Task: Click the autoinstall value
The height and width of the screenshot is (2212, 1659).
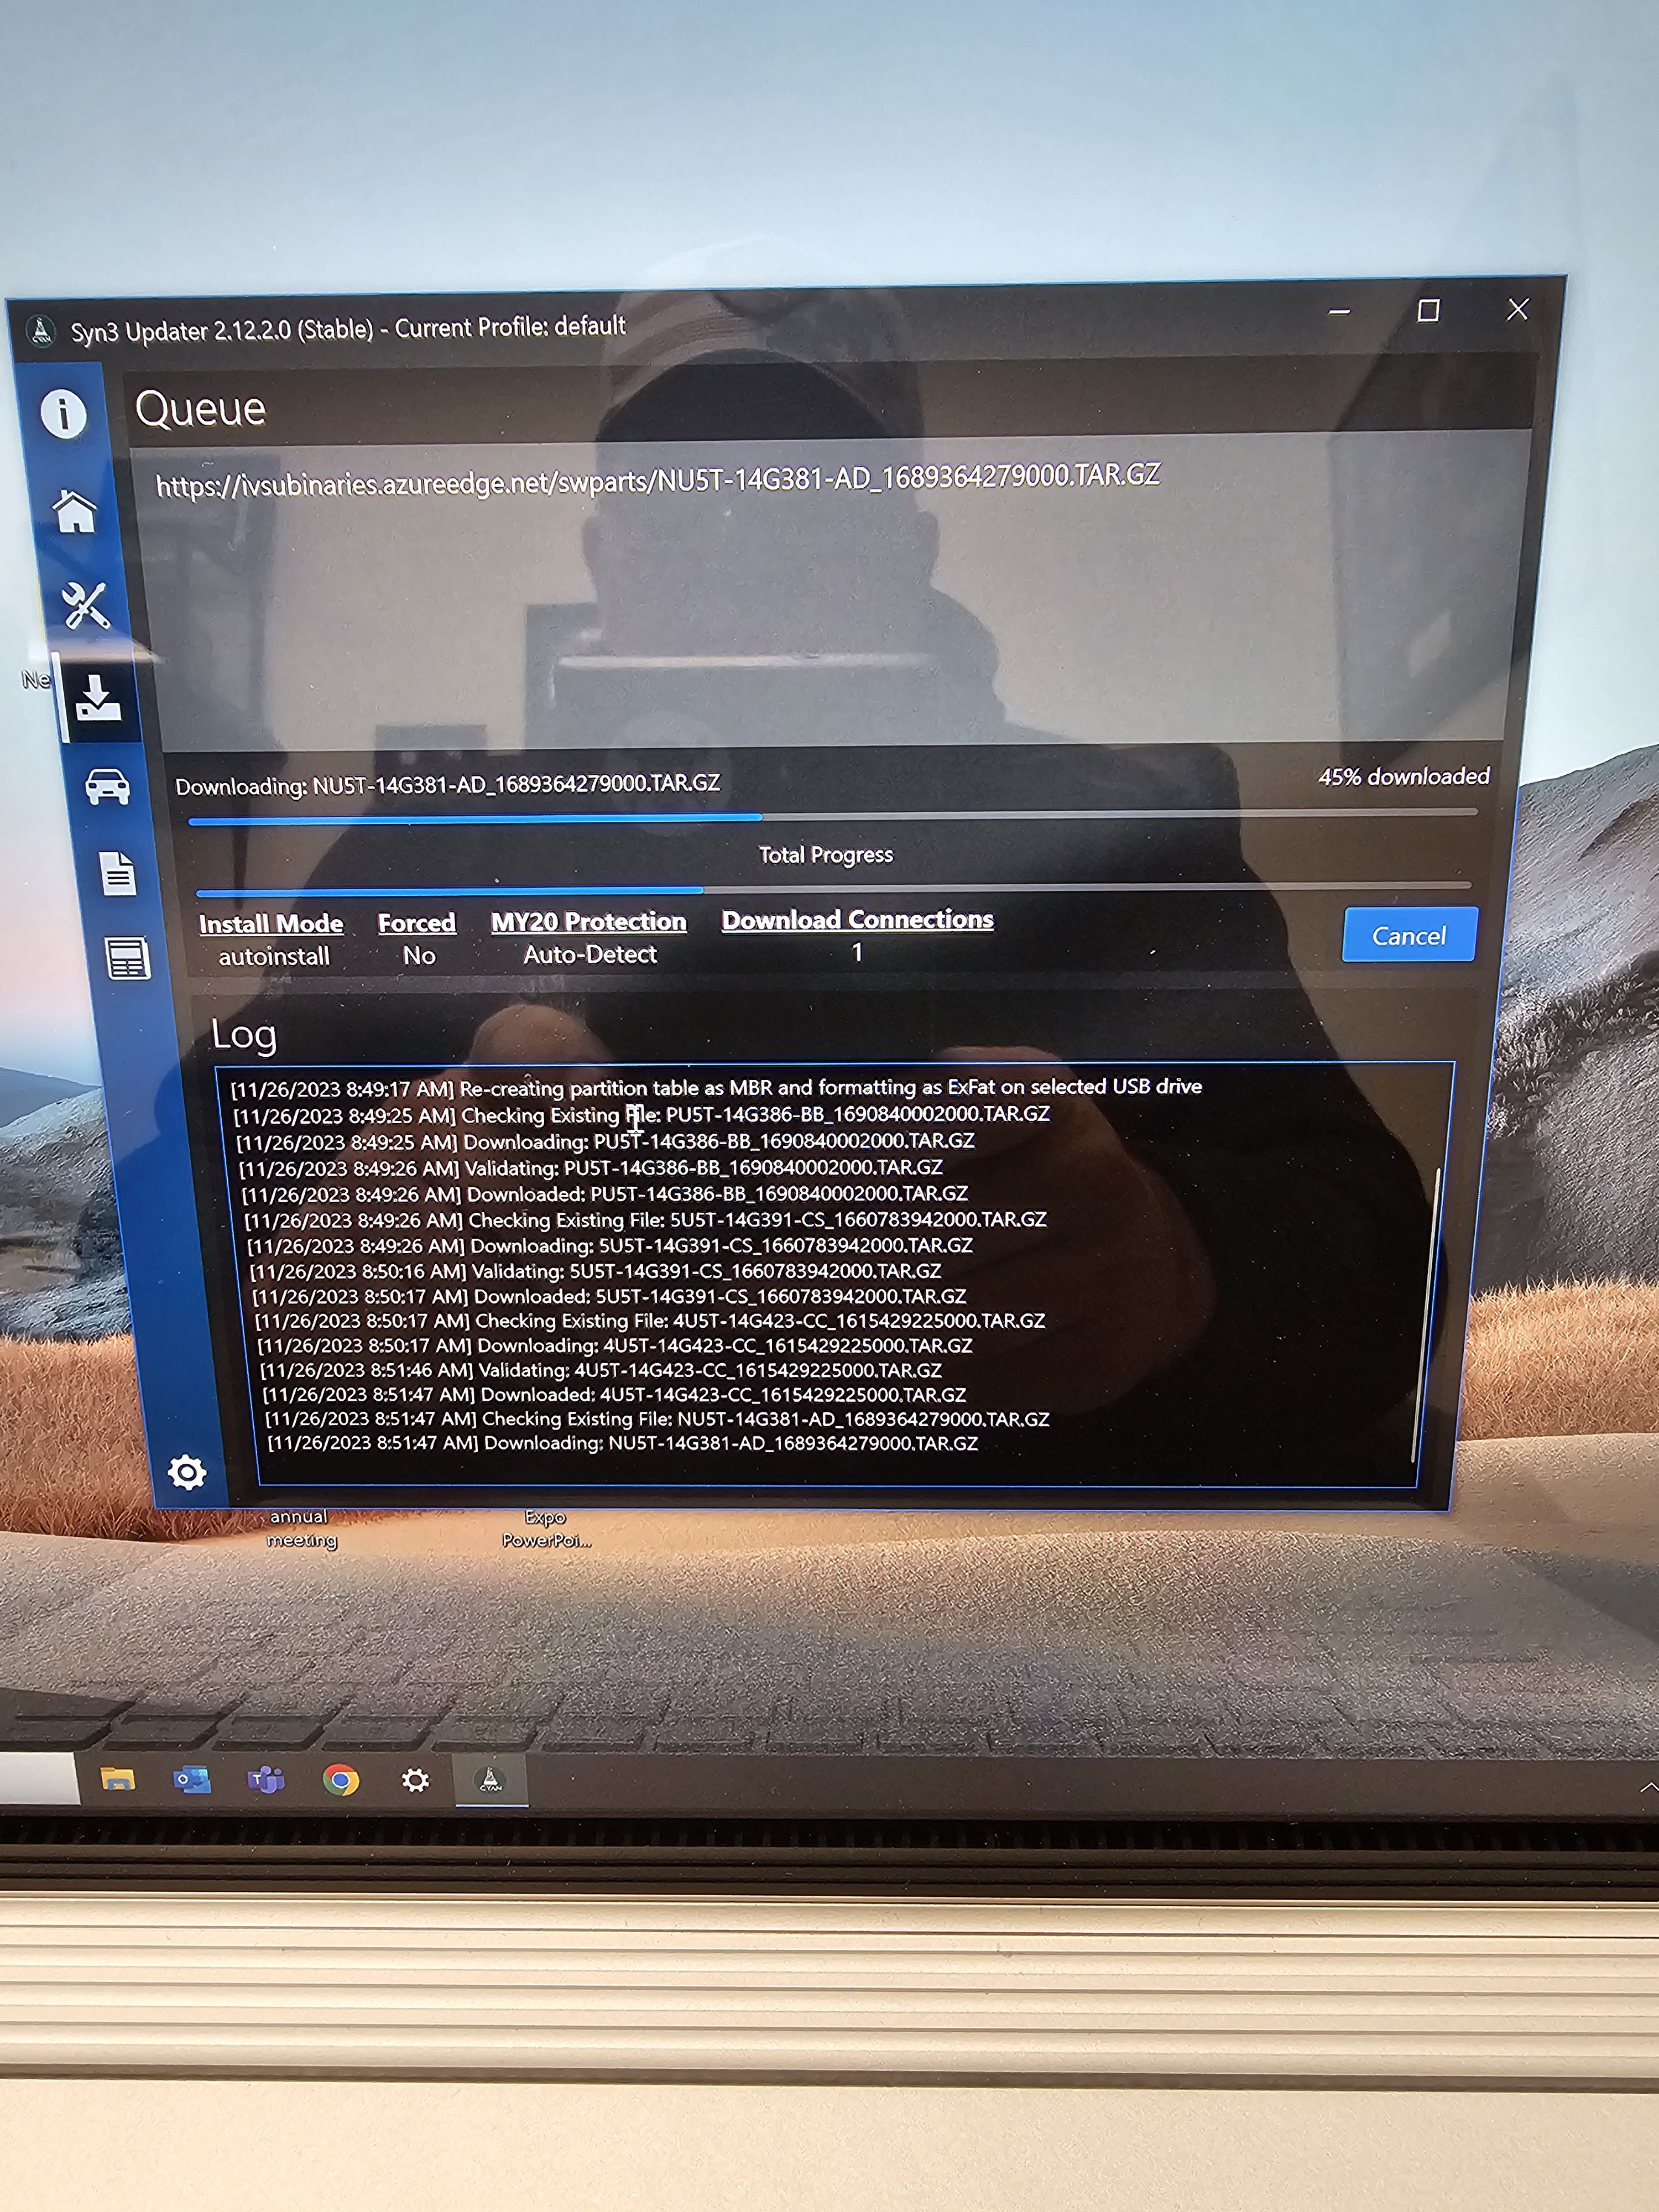Action: pos(274,956)
